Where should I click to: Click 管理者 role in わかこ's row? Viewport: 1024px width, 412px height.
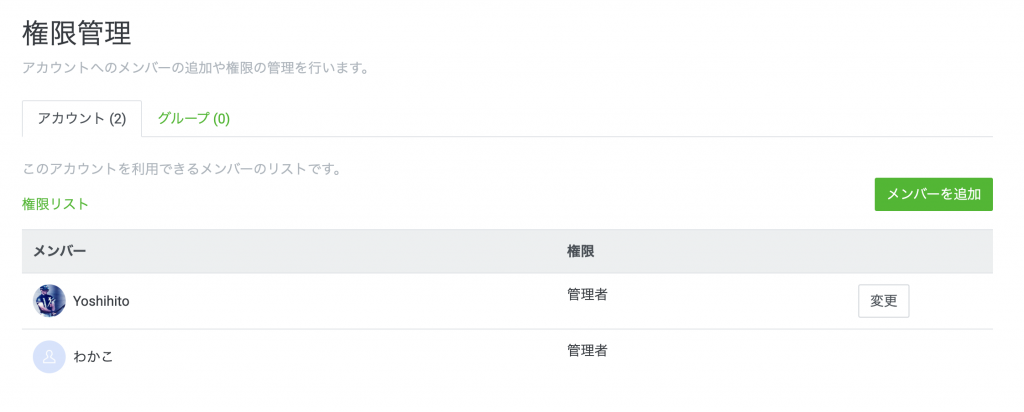click(587, 351)
